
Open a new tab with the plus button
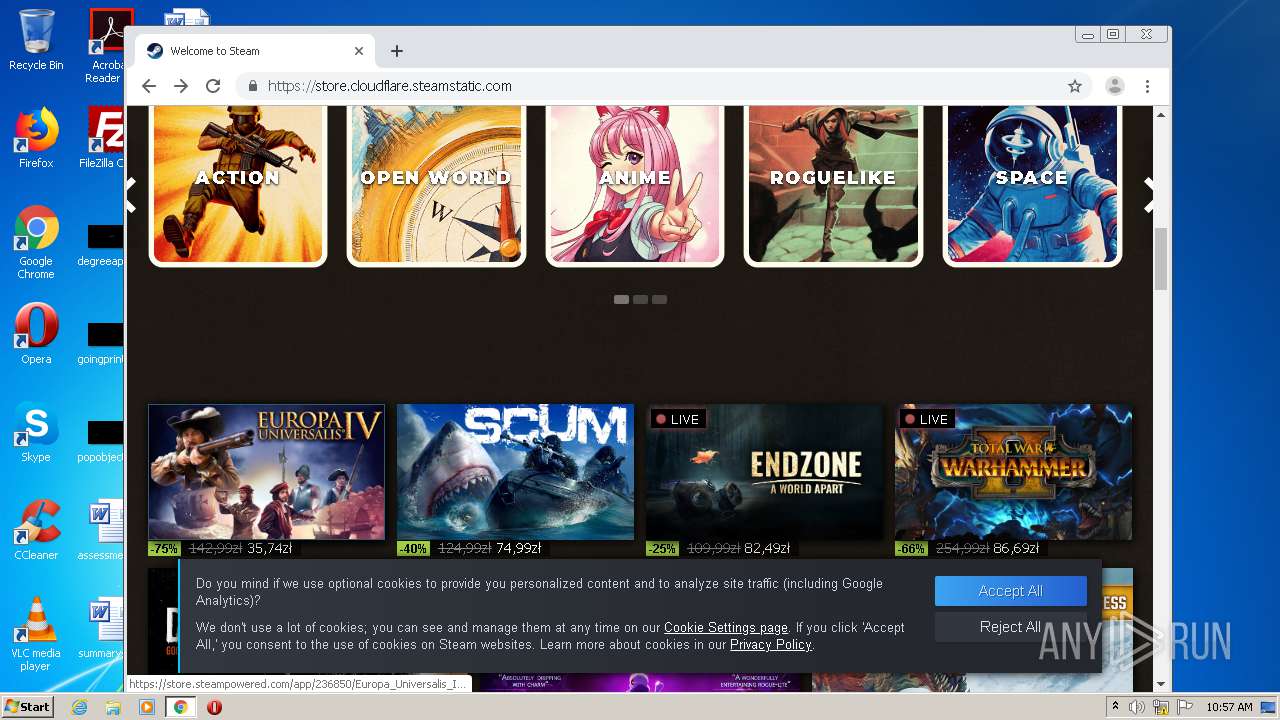[x=397, y=51]
